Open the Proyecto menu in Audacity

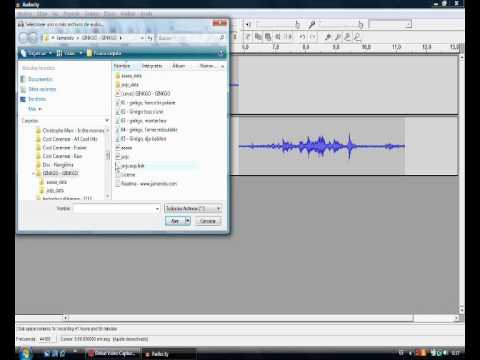pyautogui.click(x=71, y=14)
